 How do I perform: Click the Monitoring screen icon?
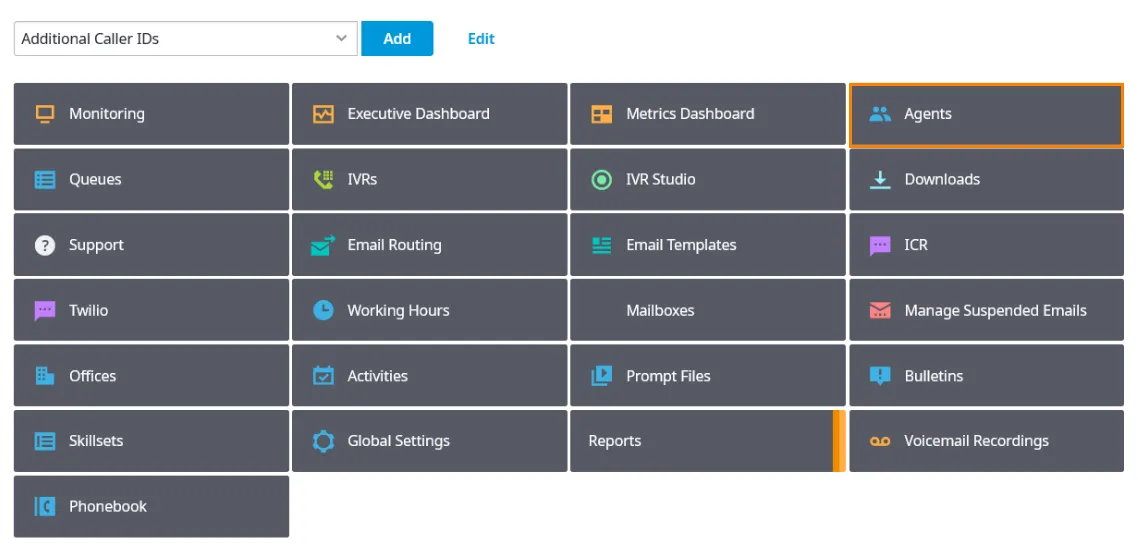[45, 114]
